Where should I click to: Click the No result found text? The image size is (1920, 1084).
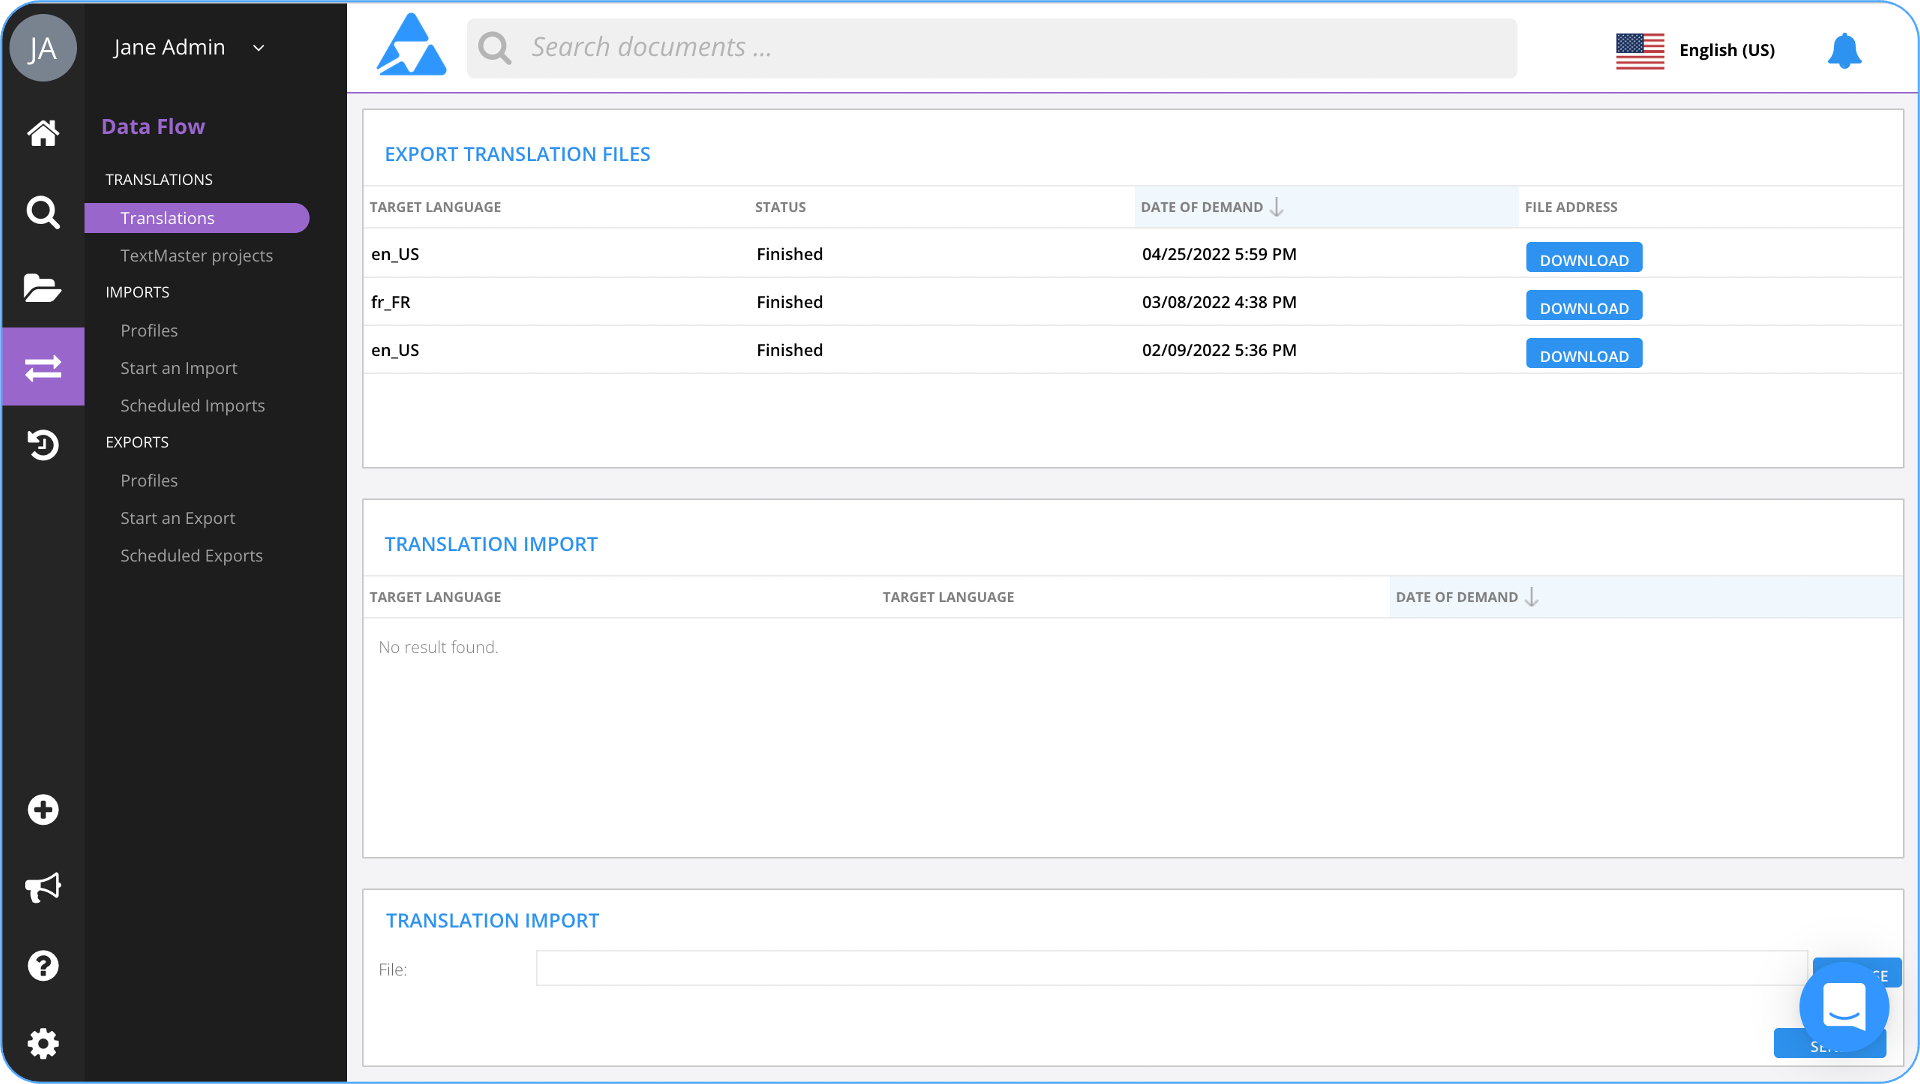click(x=438, y=647)
